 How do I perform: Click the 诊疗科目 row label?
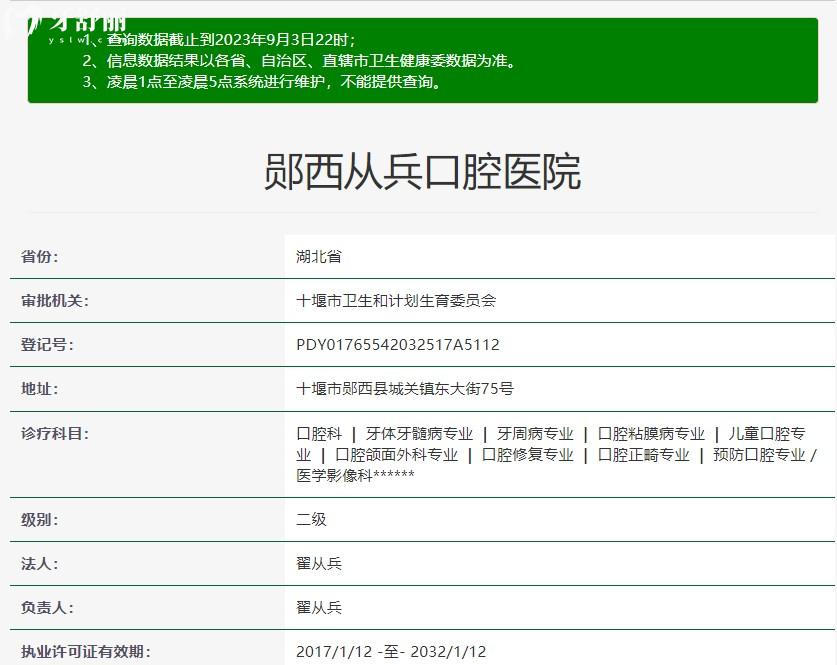click(55, 431)
